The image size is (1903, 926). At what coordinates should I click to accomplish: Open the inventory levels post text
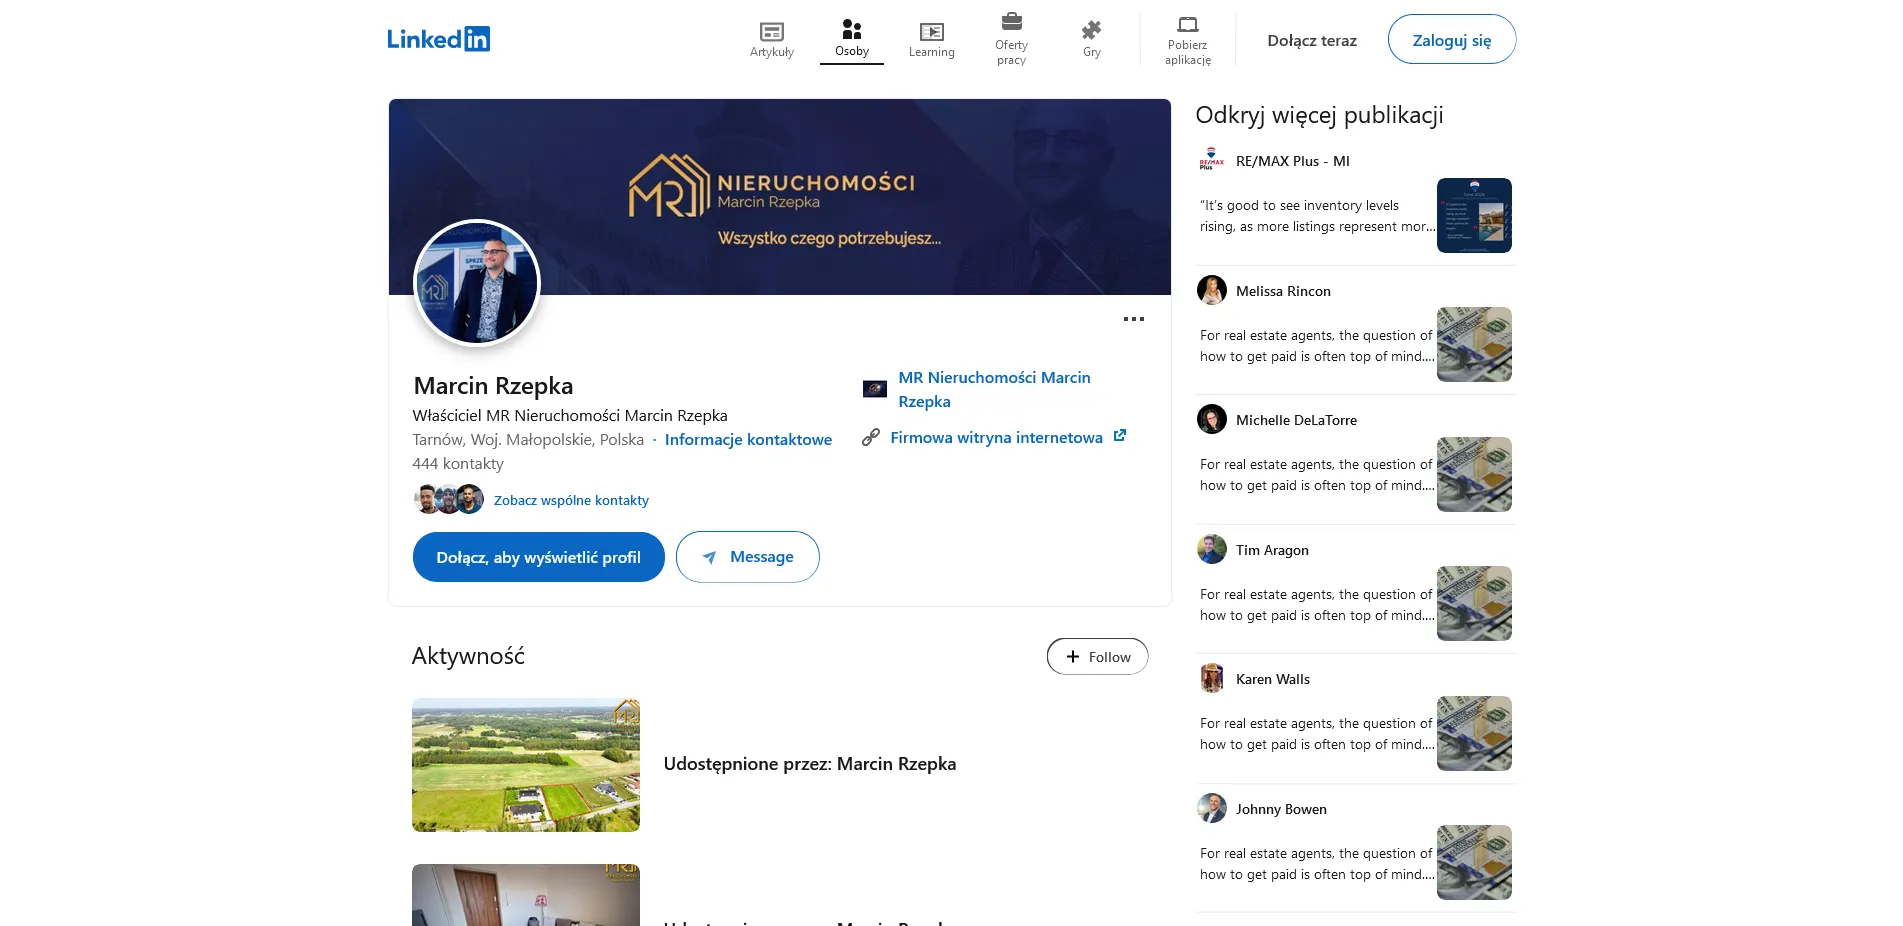click(x=1317, y=216)
